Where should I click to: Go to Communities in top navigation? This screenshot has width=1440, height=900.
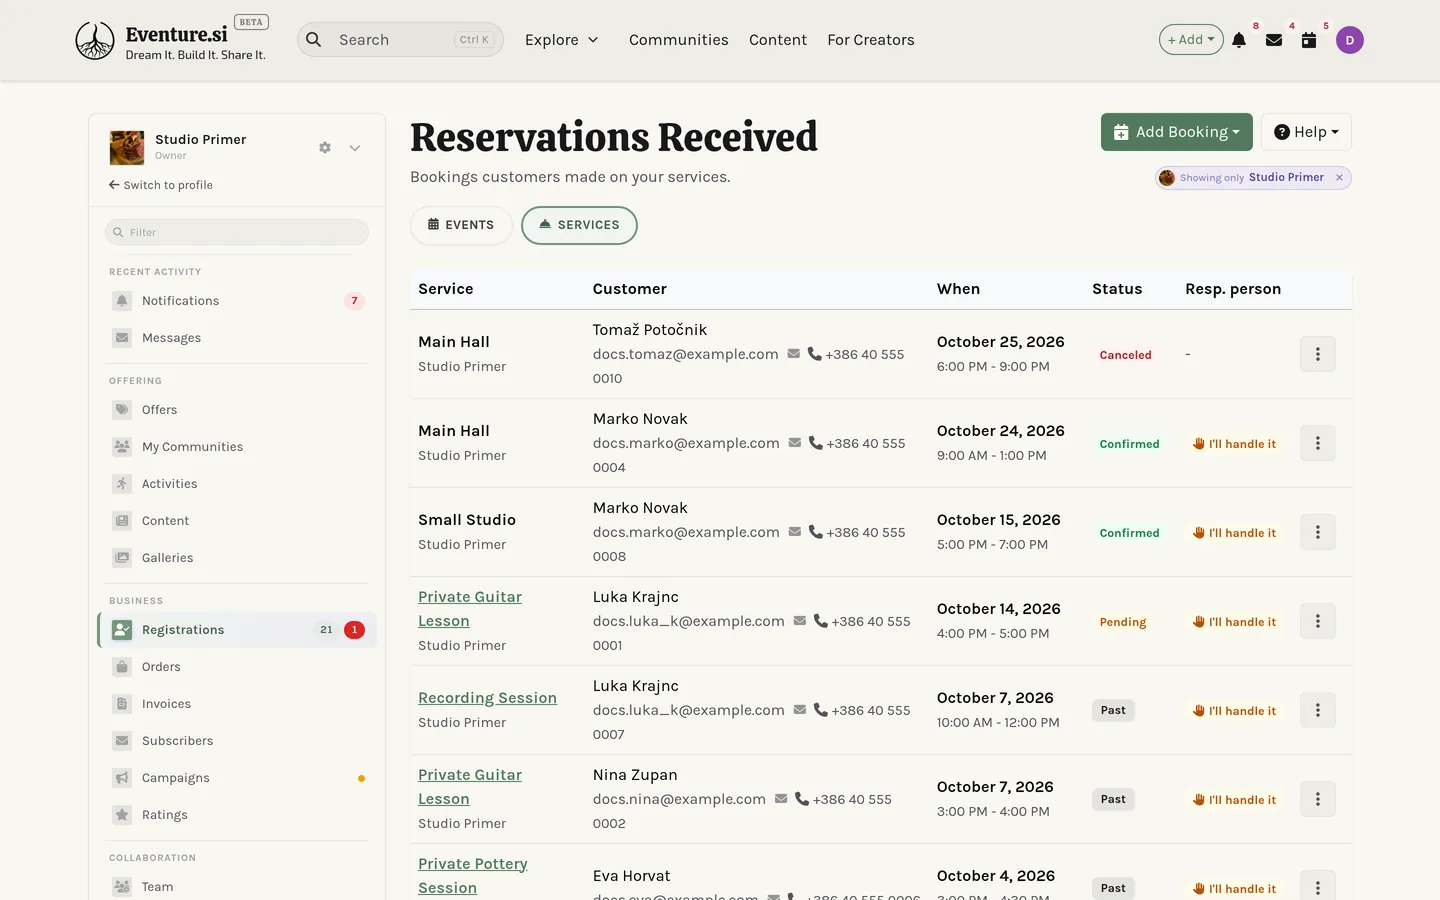[x=678, y=40]
